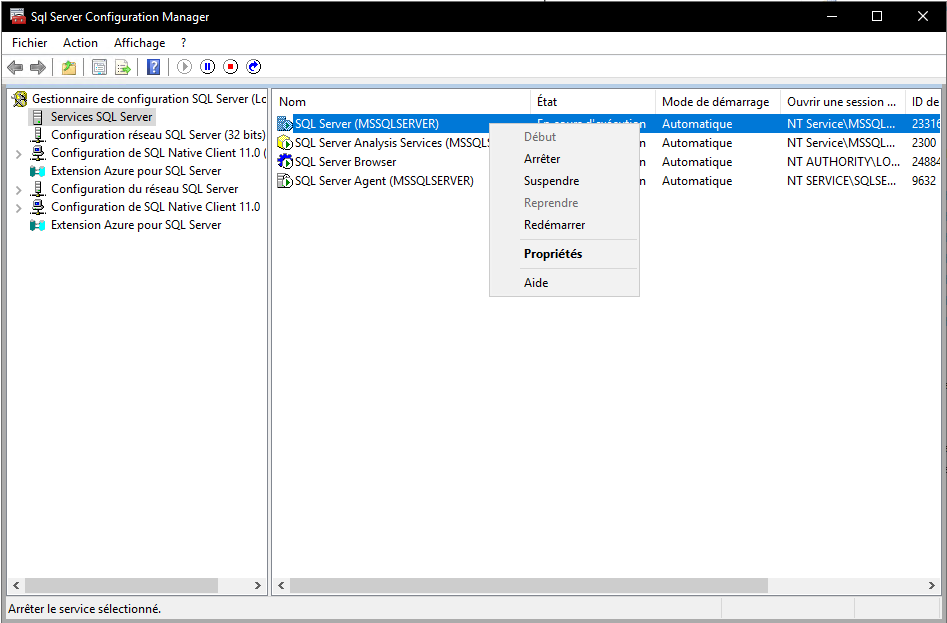Open the Properties toolbar icon
This screenshot has width=947, height=623.
pos(99,67)
